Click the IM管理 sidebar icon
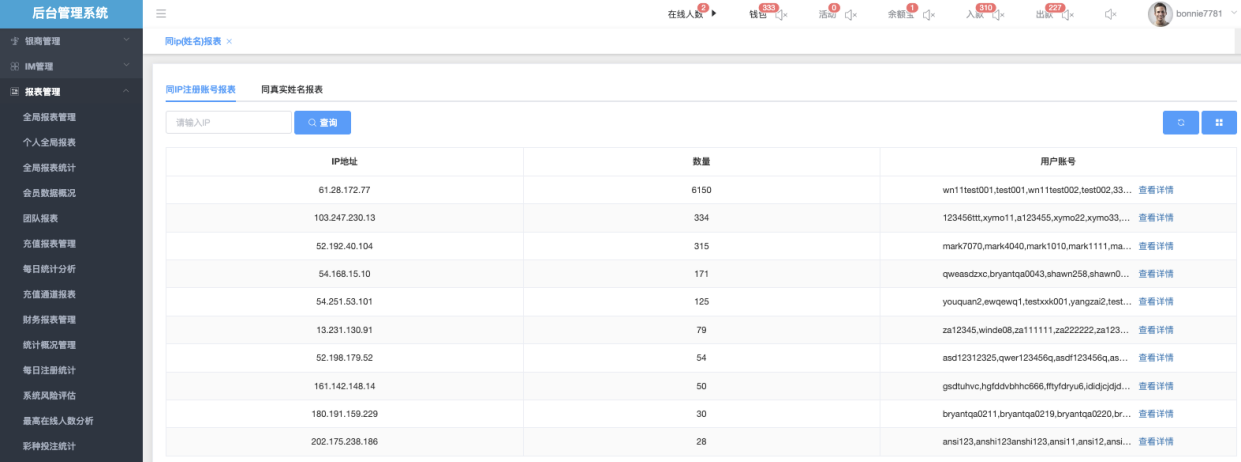The width and height of the screenshot is (1241, 462). (14, 67)
